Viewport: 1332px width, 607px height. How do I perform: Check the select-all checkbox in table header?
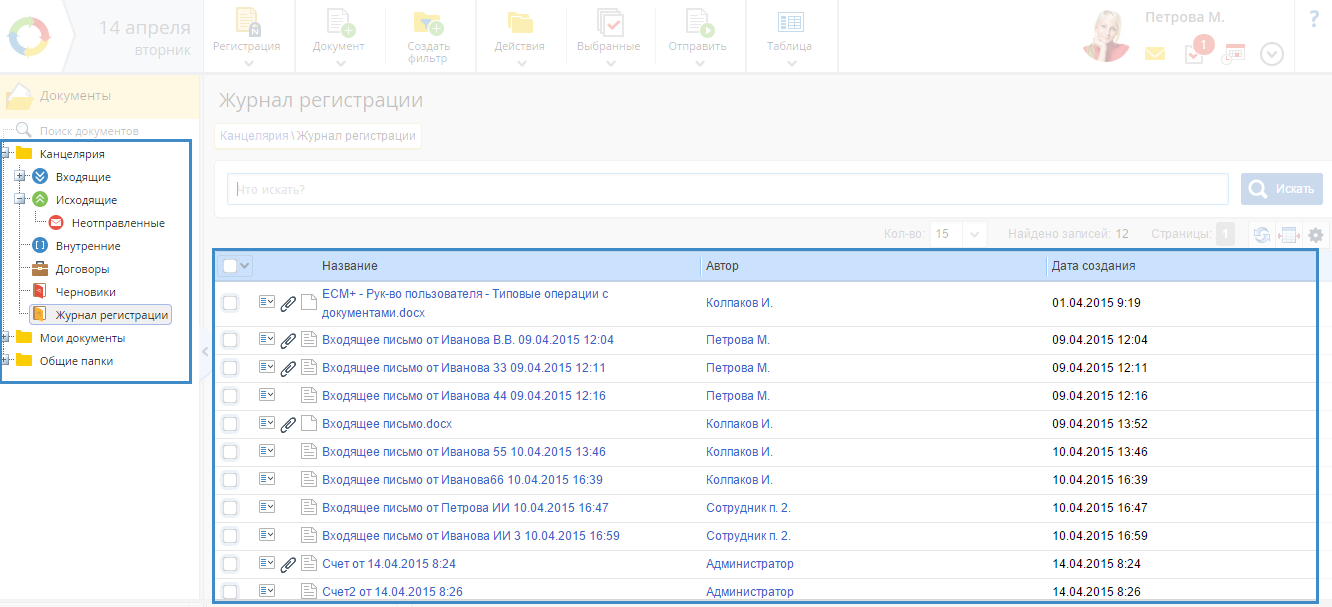click(230, 266)
